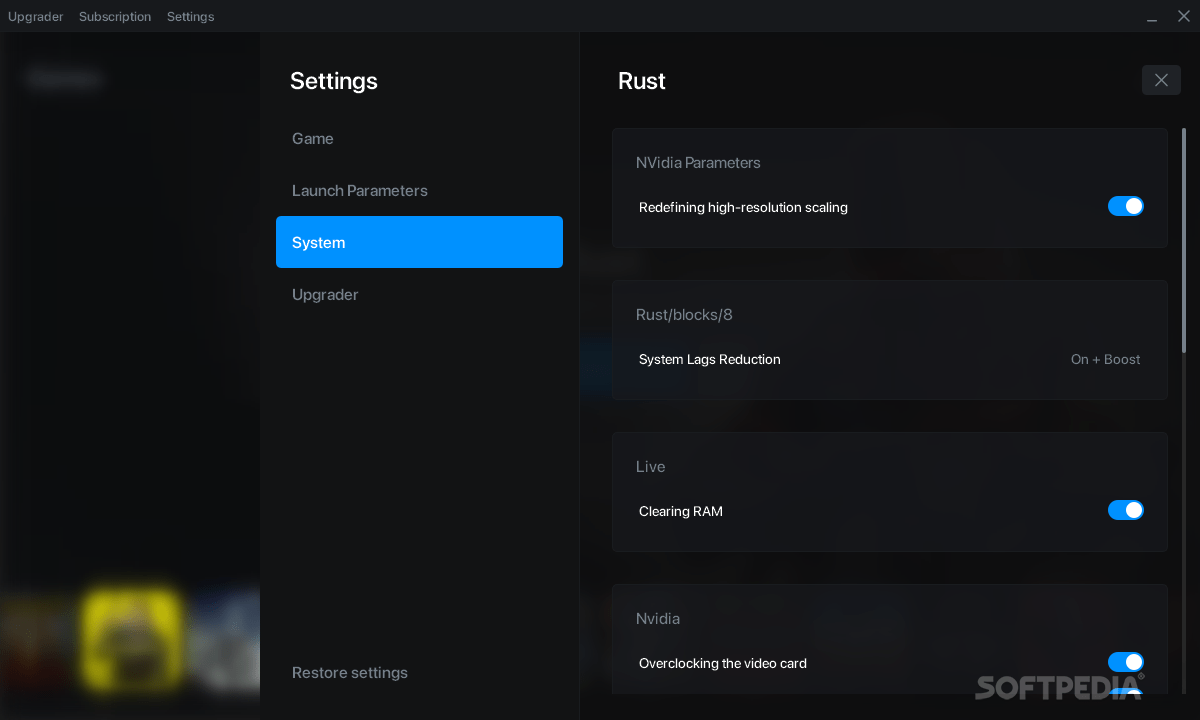Image resolution: width=1200 pixels, height=720 pixels.
Task: Select the highlighted System tab
Action: click(419, 242)
